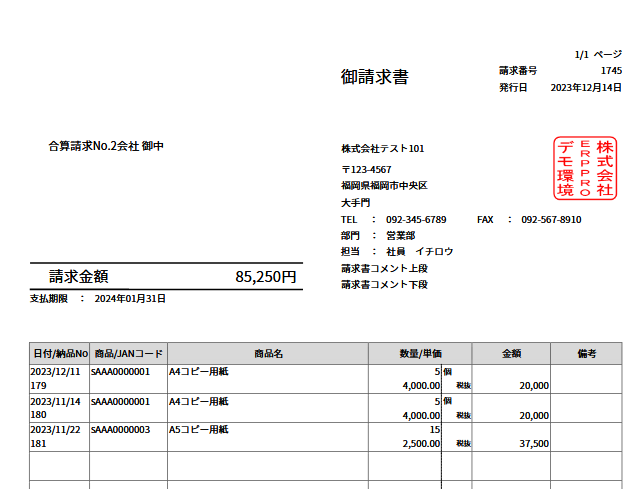Image resolution: width=642 pixels, height=503 pixels.
Task: Click the TEL number 092-345-6789
Action: (x=416, y=219)
